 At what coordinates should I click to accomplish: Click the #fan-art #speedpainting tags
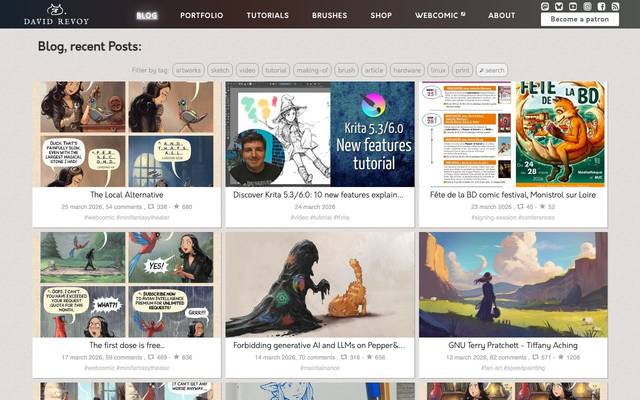point(513,368)
